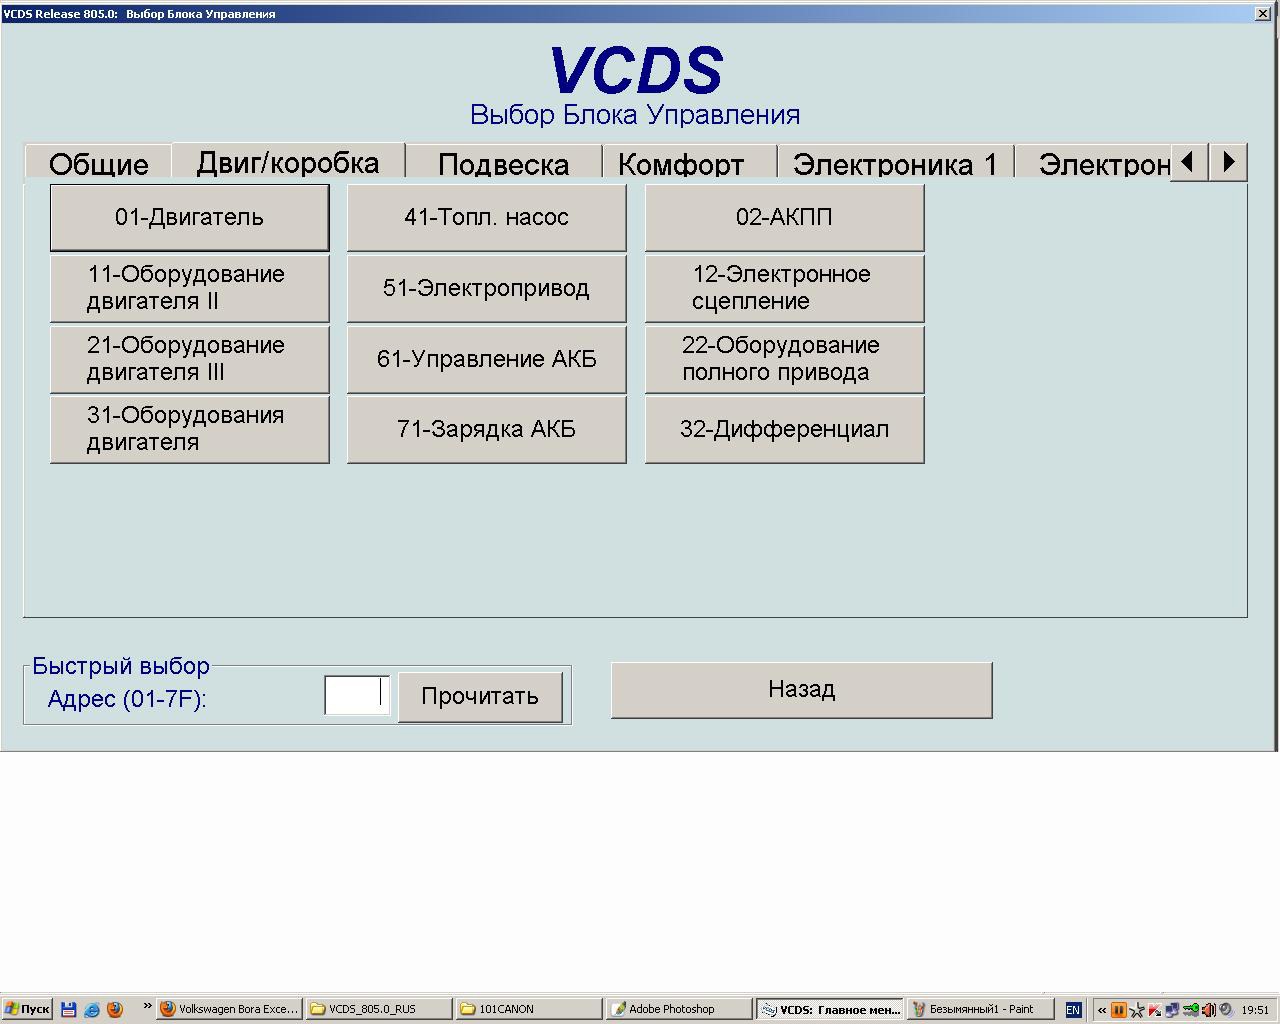Select 61-Управление АКБ module
Viewport: 1280px width, 1024px height.
coord(486,359)
